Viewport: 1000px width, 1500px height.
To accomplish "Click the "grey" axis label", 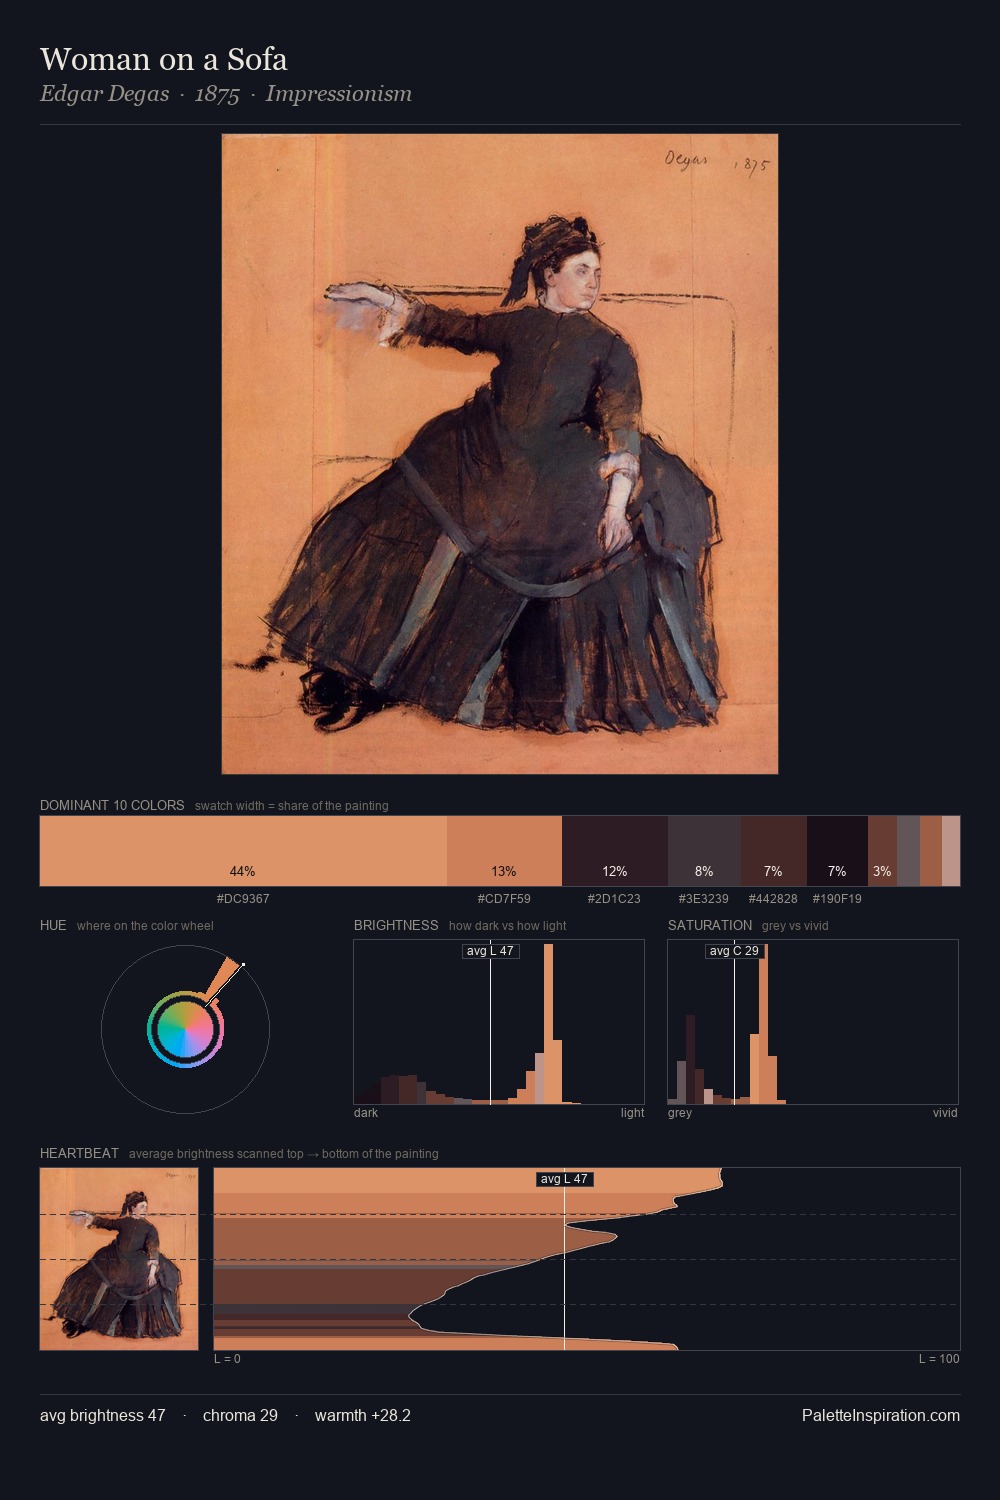I will tap(680, 1113).
